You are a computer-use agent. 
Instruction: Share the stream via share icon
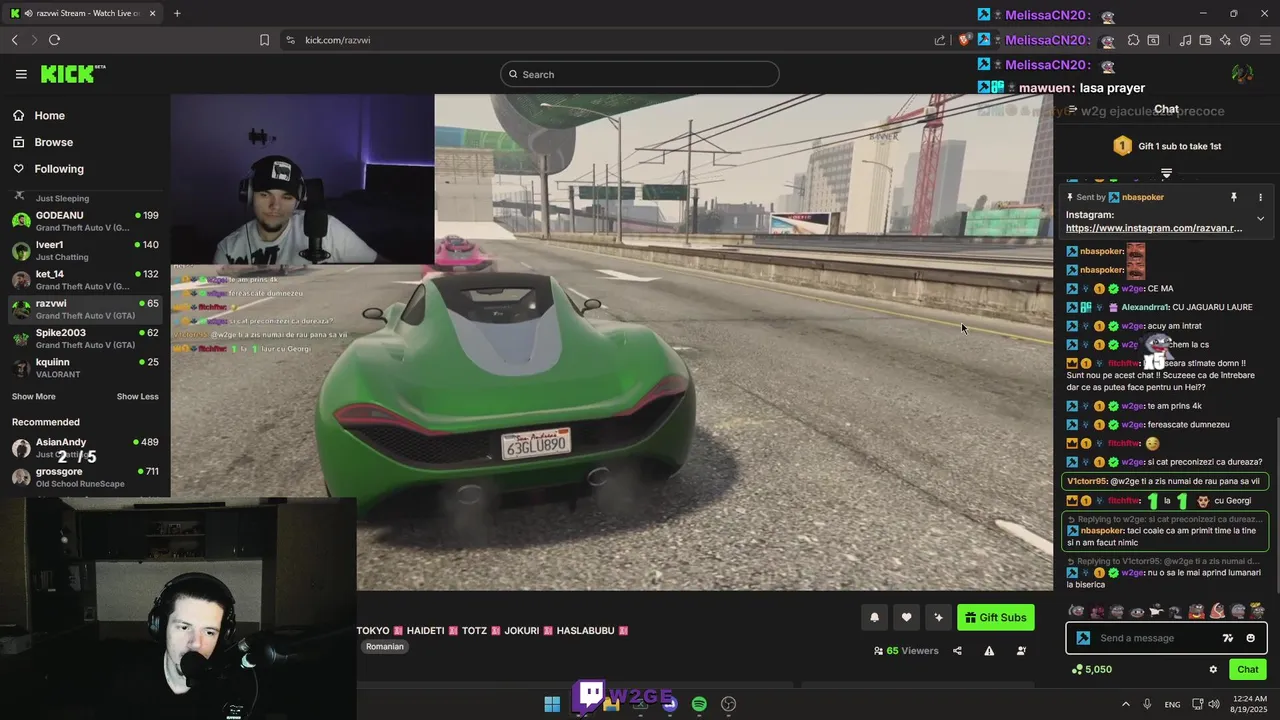957,651
